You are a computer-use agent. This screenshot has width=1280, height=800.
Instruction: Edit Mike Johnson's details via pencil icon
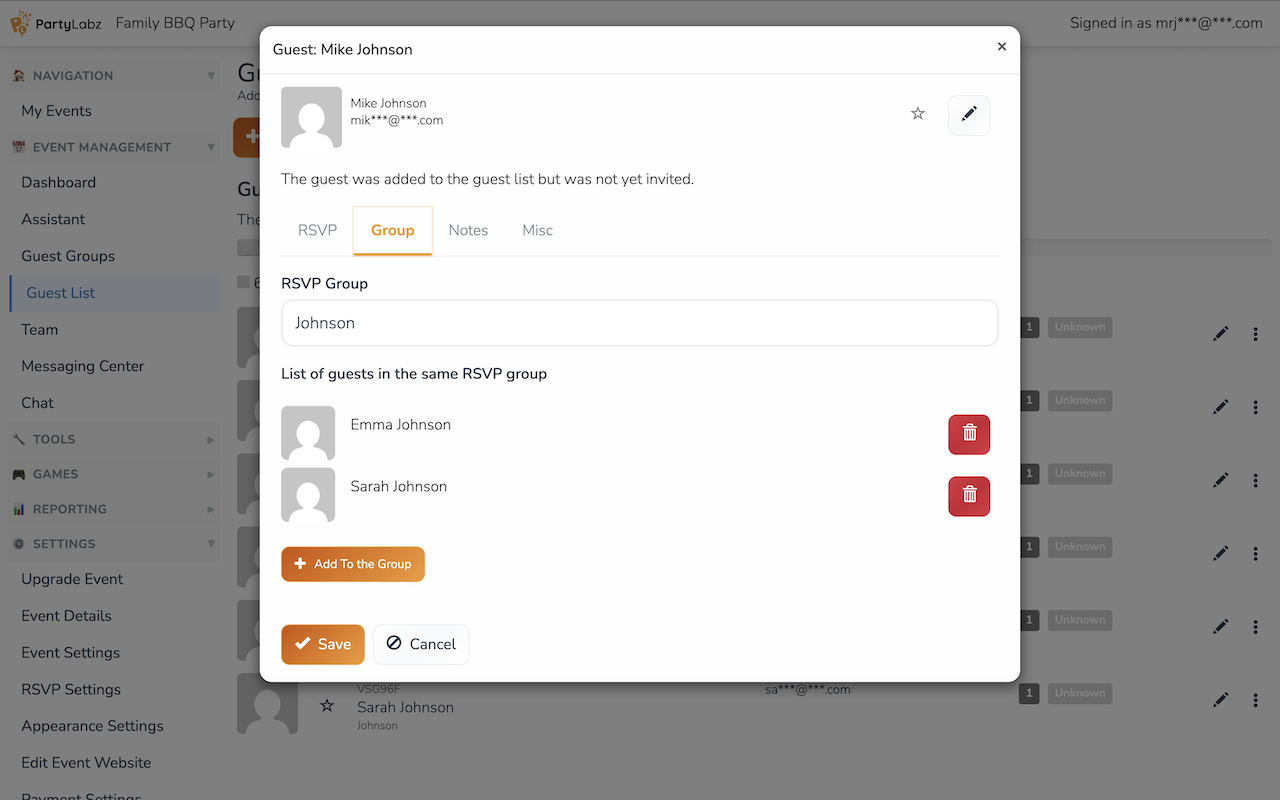point(969,115)
